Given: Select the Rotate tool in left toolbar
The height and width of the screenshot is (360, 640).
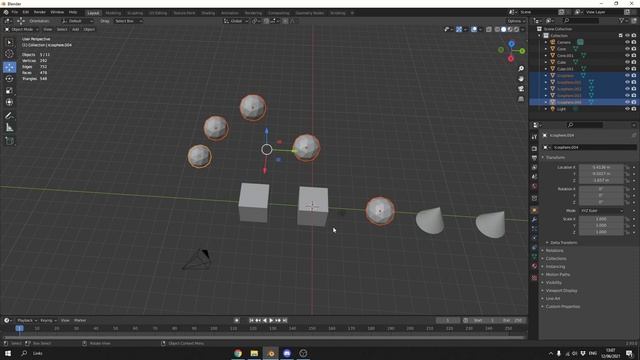Looking at the screenshot, I should point(9,78).
